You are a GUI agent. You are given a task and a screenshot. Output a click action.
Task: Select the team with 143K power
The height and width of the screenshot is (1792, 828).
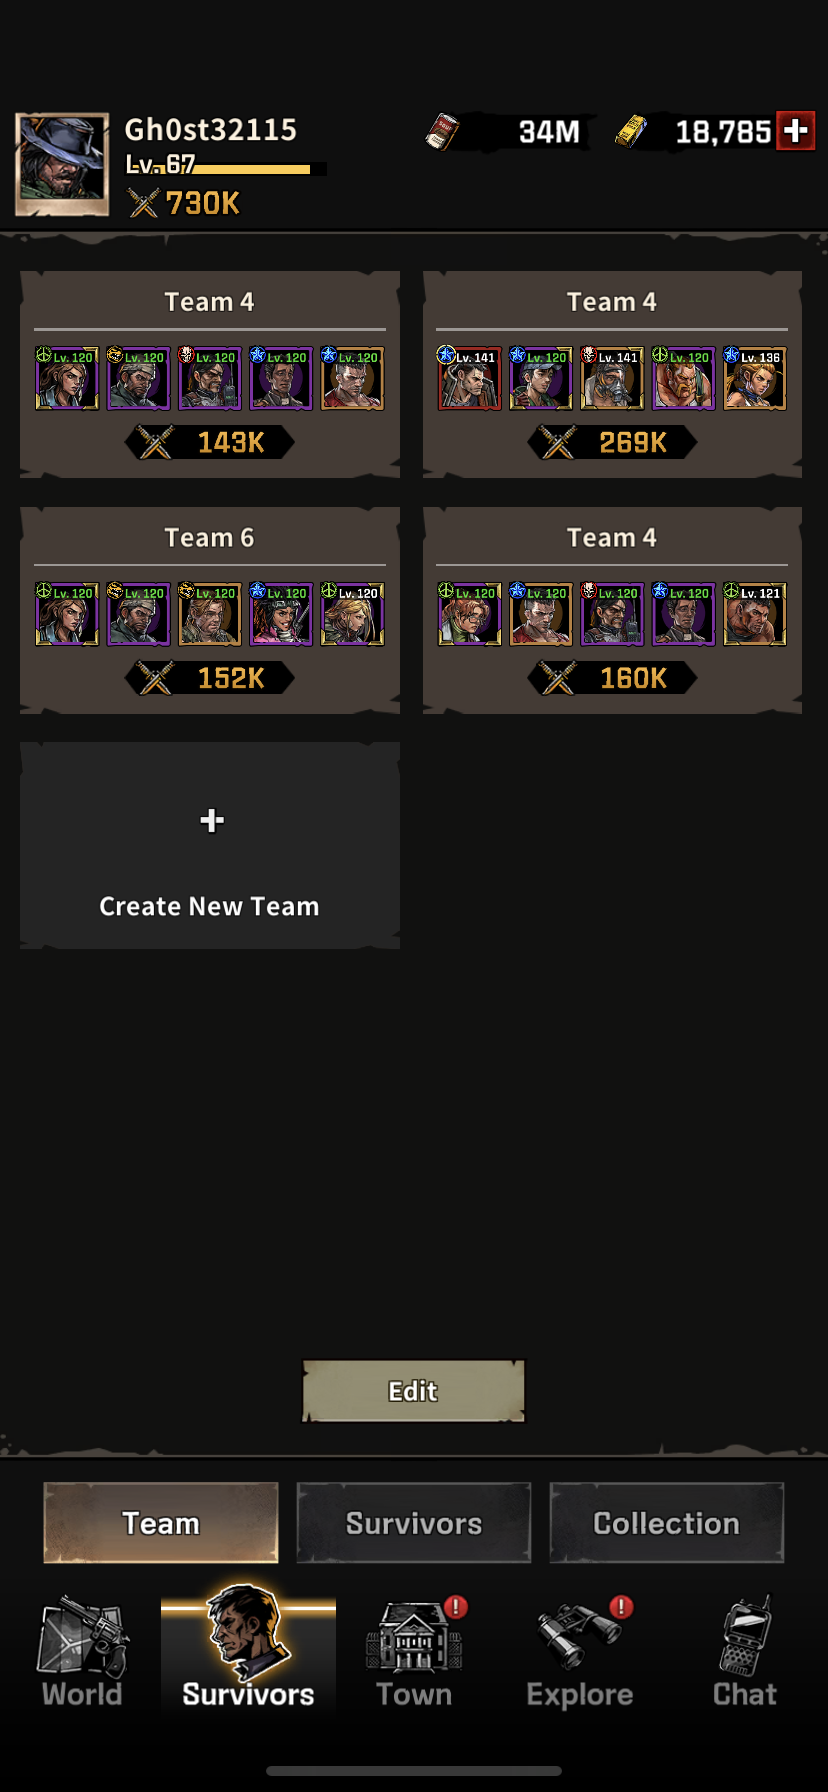(210, 374)
